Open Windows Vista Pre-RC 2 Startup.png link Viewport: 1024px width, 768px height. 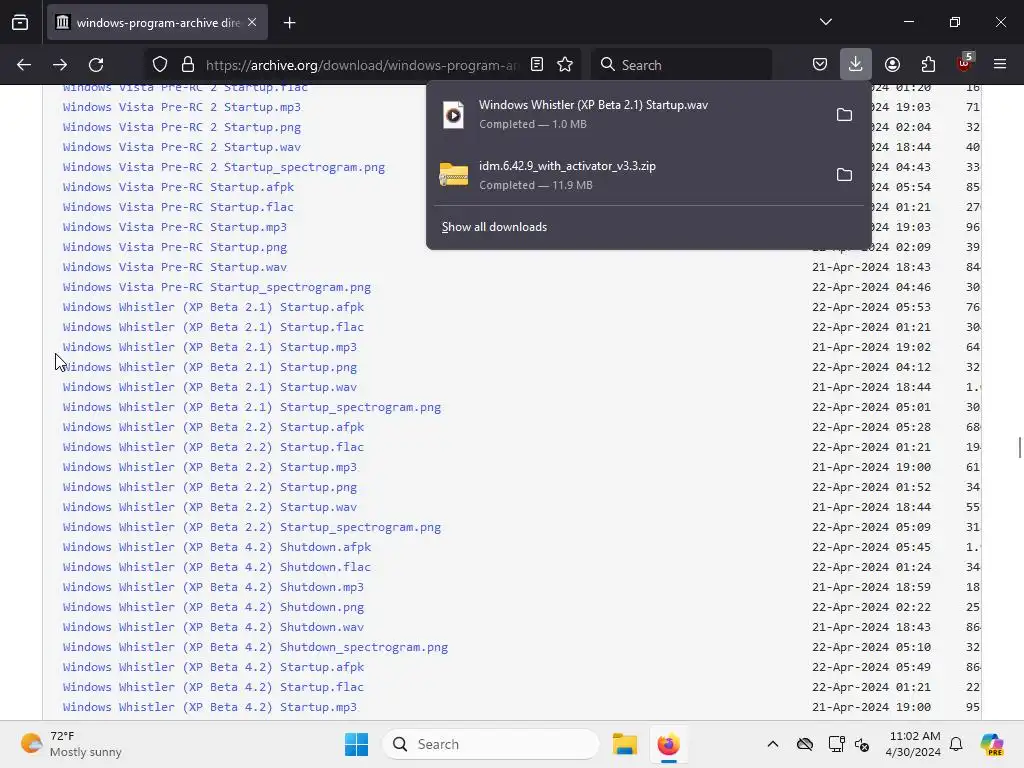click(182, 127)
